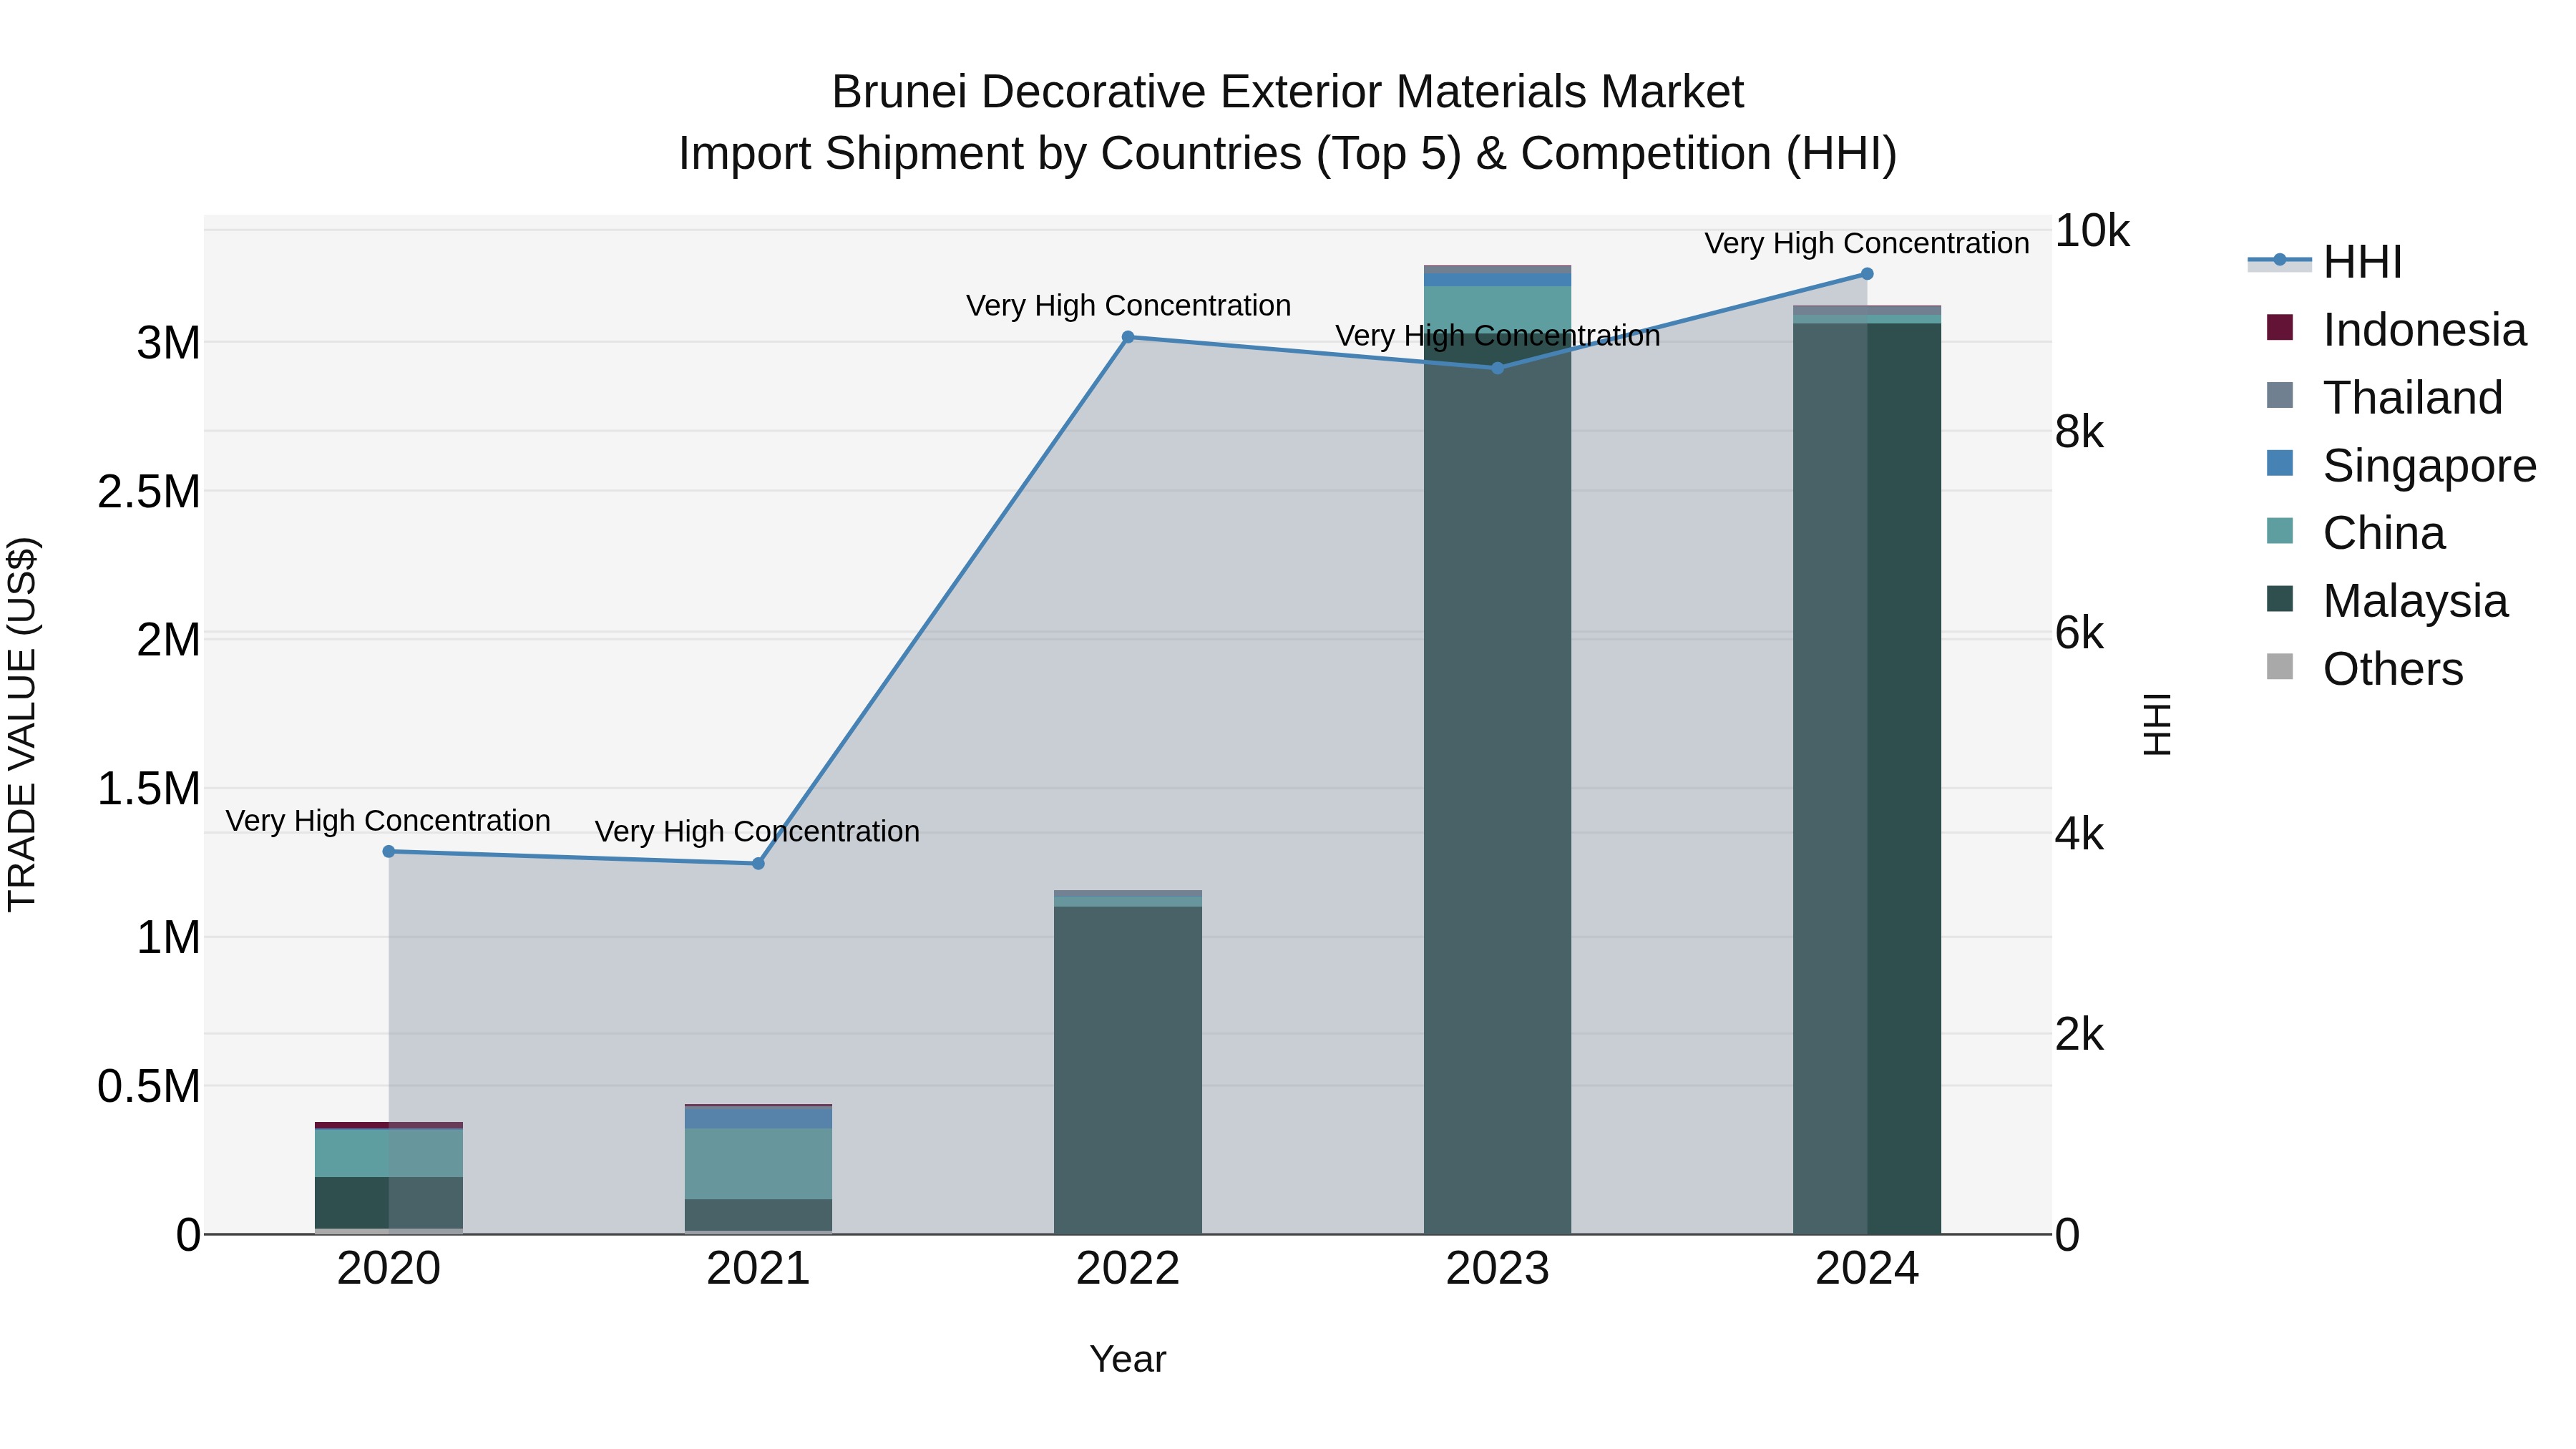Select the 2023 HHI data point
The width and height of the screenshot is (2576, 1449).
click(x=1497, y=368)
